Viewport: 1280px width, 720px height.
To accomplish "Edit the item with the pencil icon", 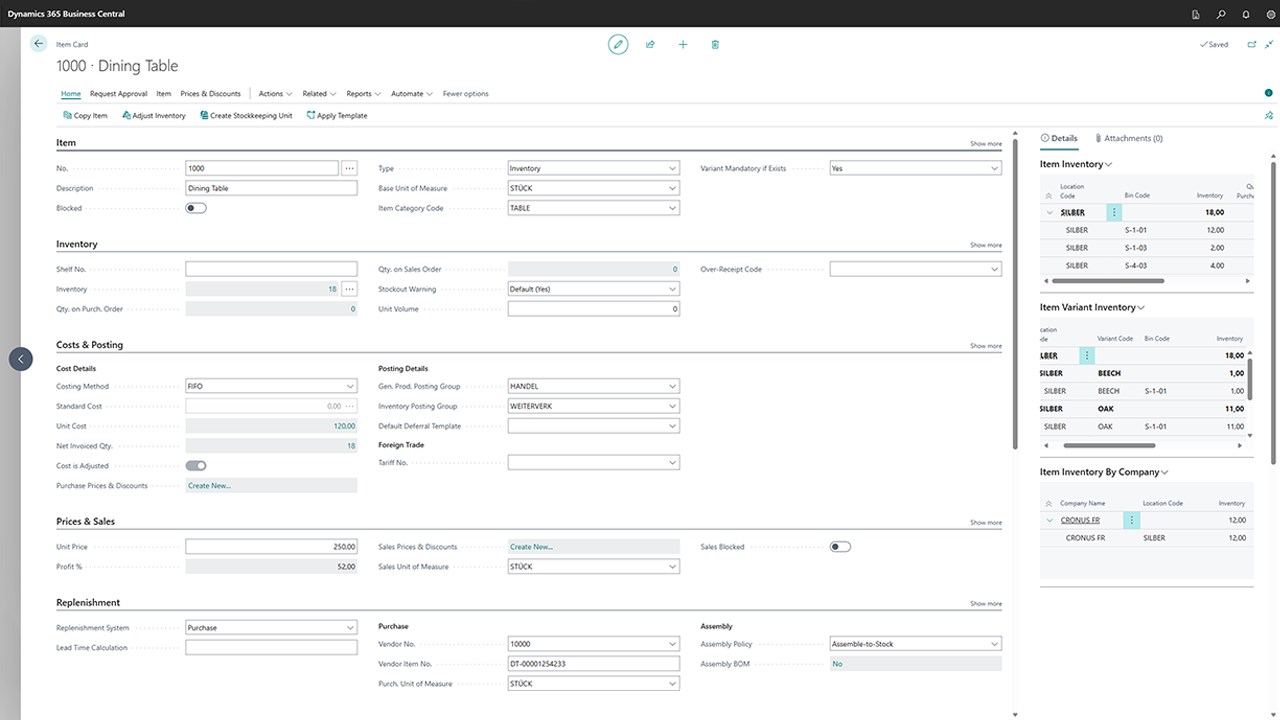I will pyautogui.click(x=618, y=44).
